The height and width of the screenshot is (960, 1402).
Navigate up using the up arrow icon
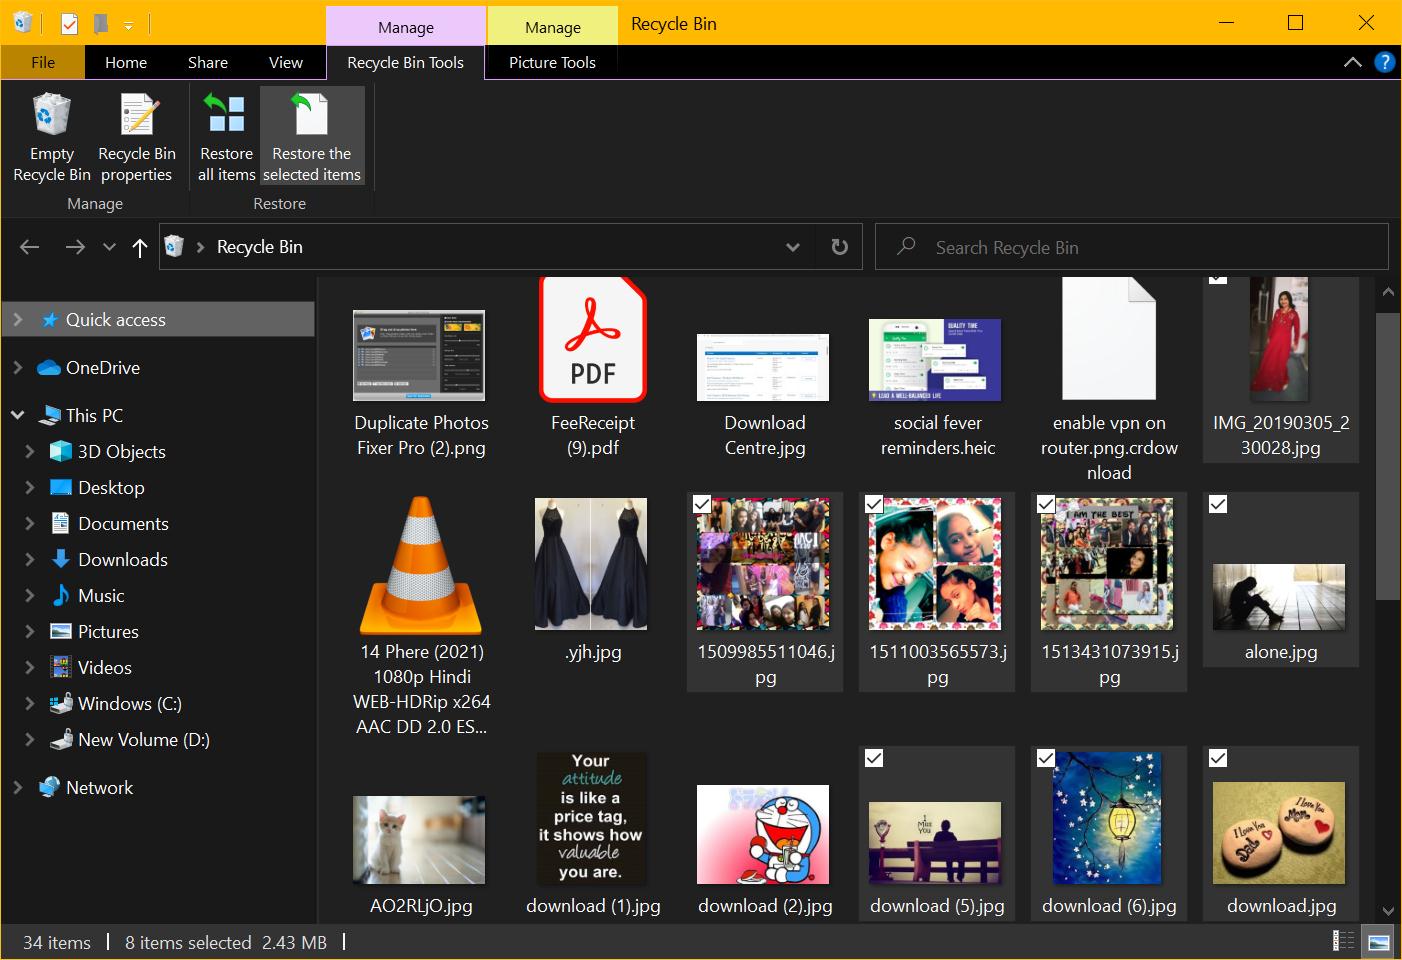[x=139, y=246]
